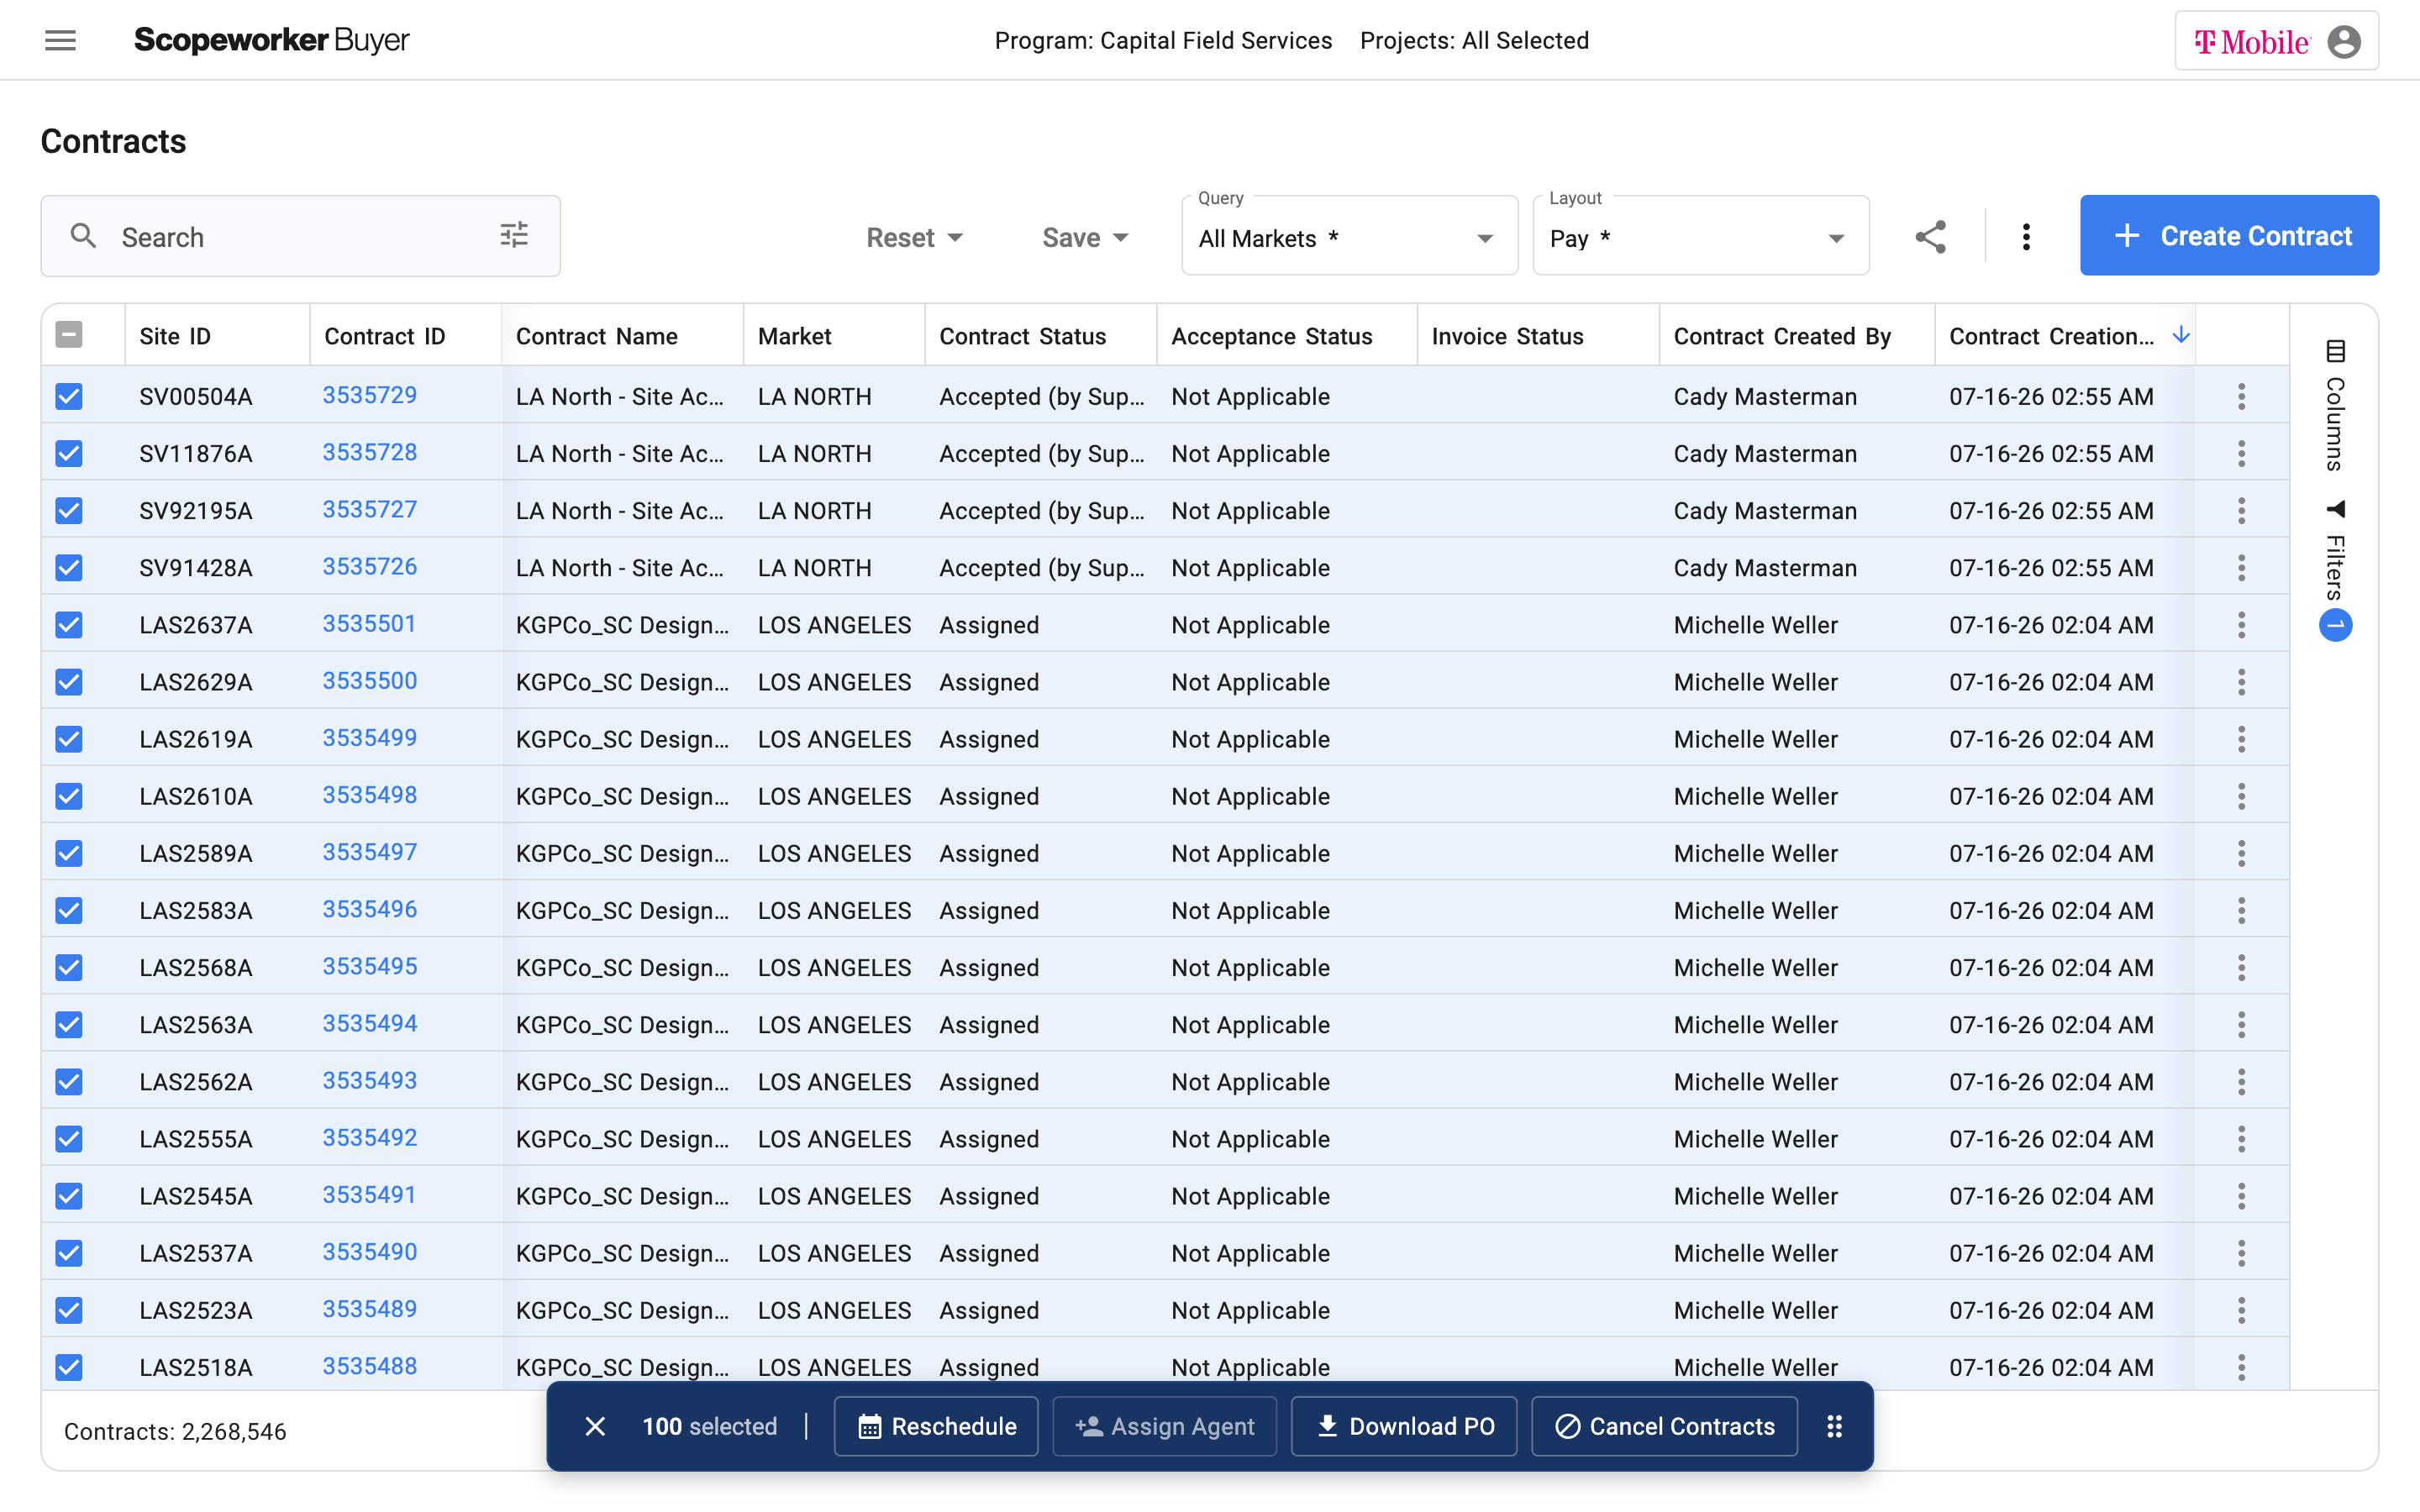Image resolution: width=2420 pixels, height=1512 pixels.
Task: Open the Layout Pay dropdown
Action: click(x=1700, y=237)
